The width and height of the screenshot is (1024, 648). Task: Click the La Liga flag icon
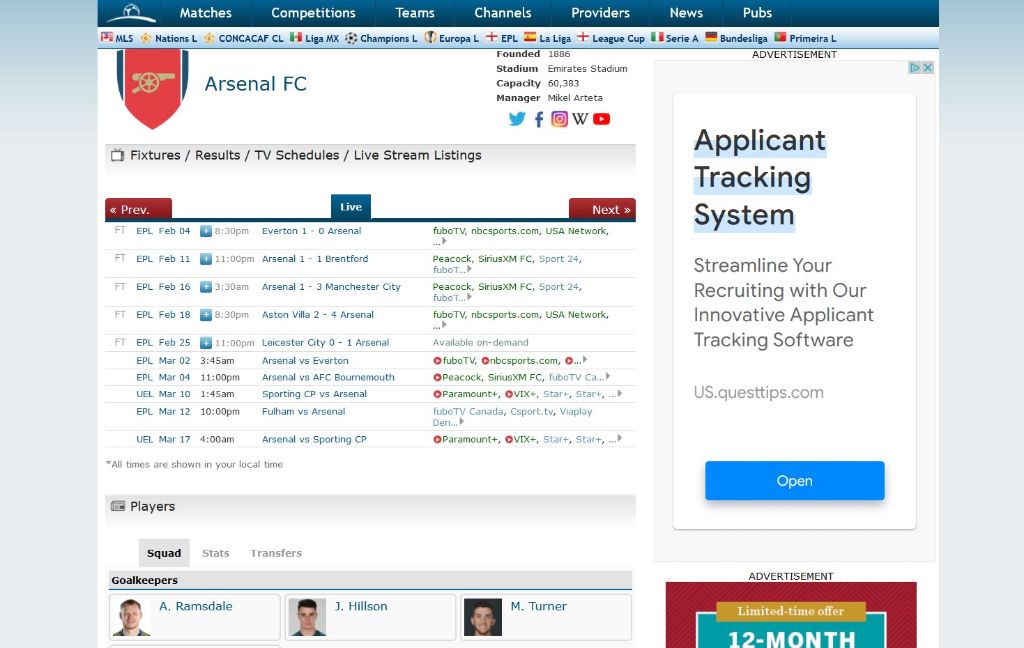pyautogui.click(x=530, y=38)
